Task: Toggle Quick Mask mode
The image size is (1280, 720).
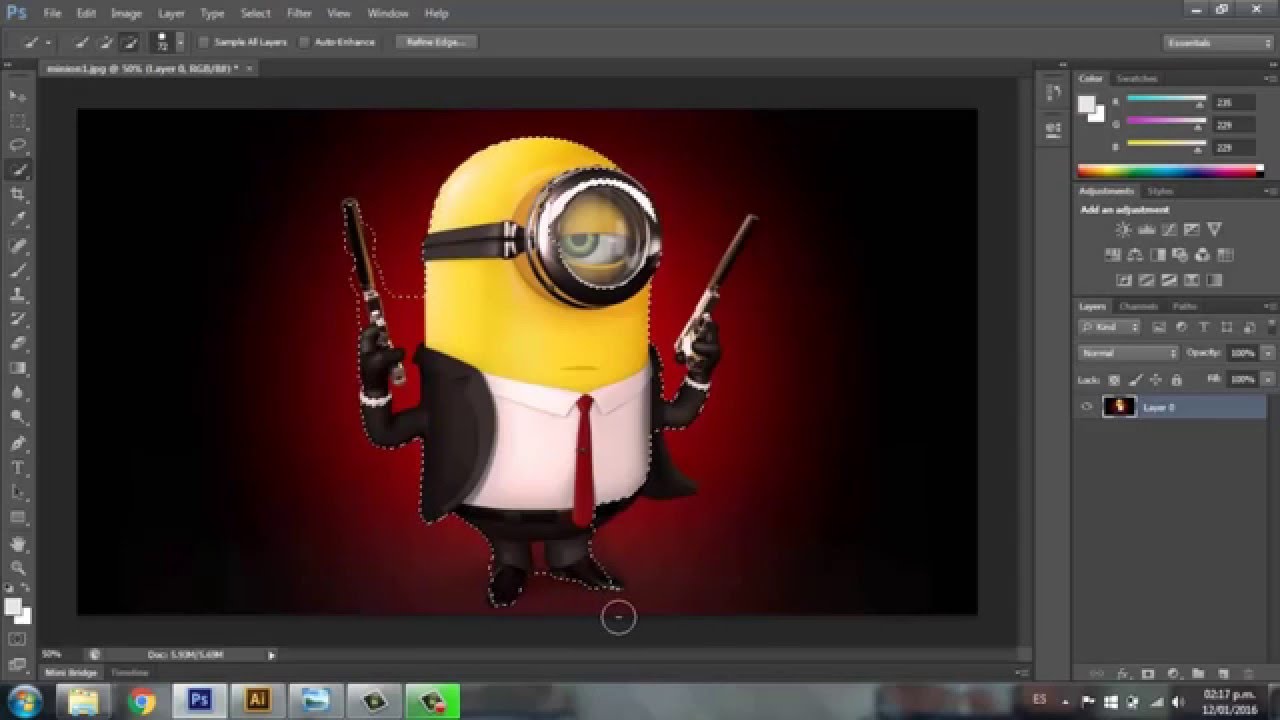Action: pyautogui.click(x=18, y=638)
